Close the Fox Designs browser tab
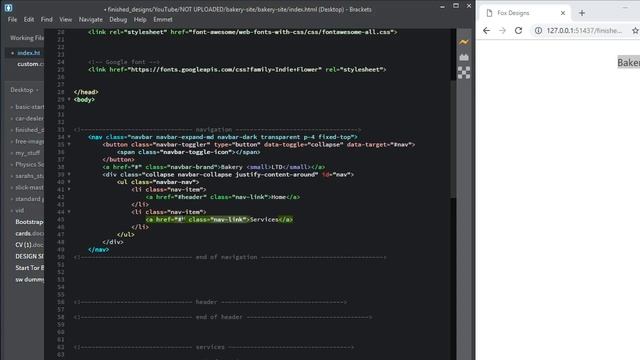The width and height of the screenshot is (640, 360). pyautogui.click(x=563, y=13)
